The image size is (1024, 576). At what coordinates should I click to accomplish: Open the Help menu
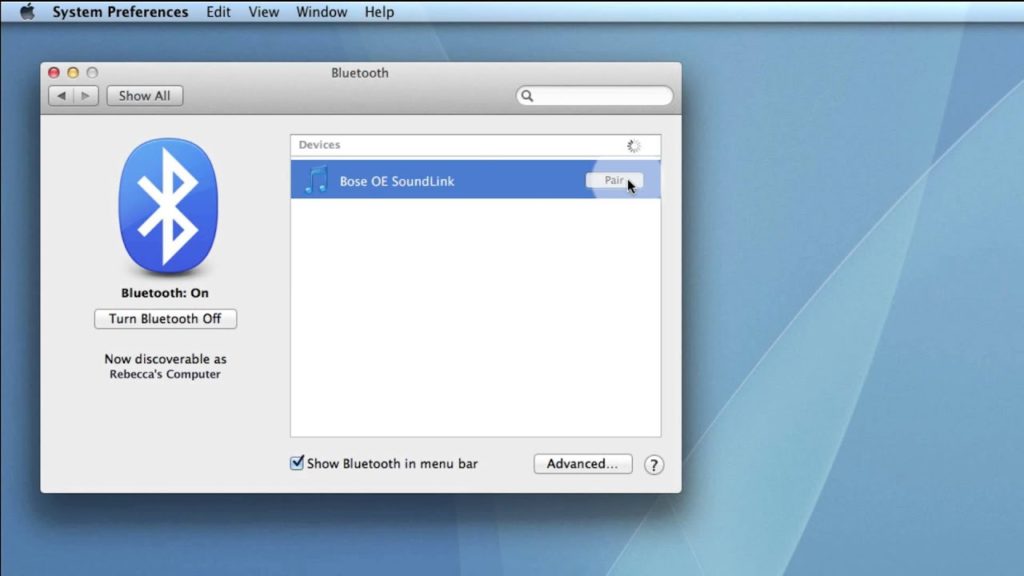[x=379, y=12]
